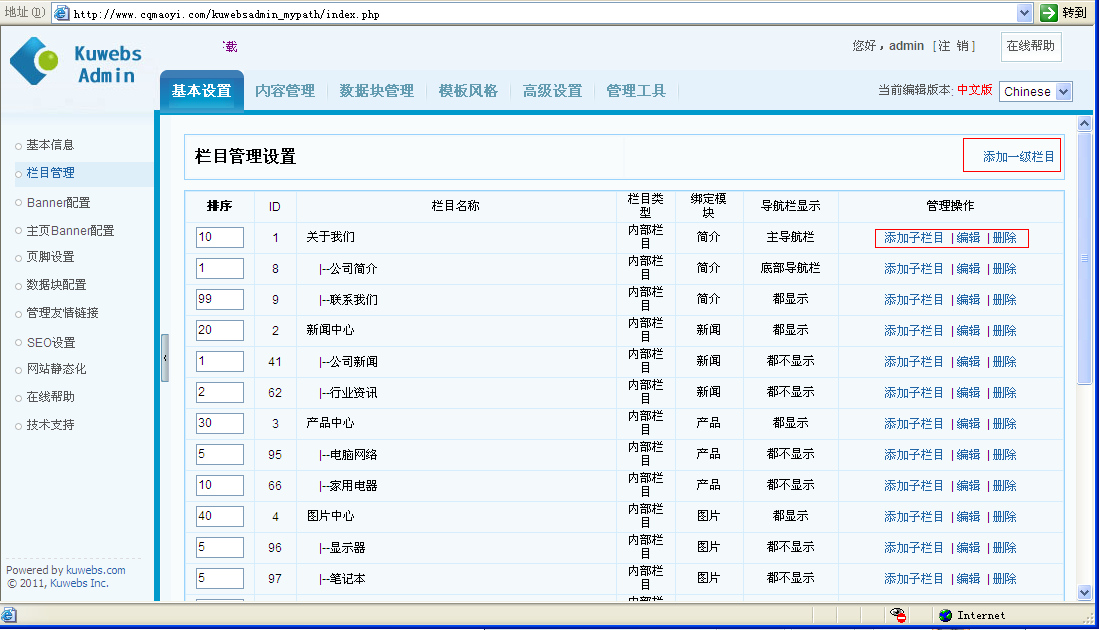Switch to the 数据块管理 tab
Screen dimensions: 1099x630
[376, 91]
